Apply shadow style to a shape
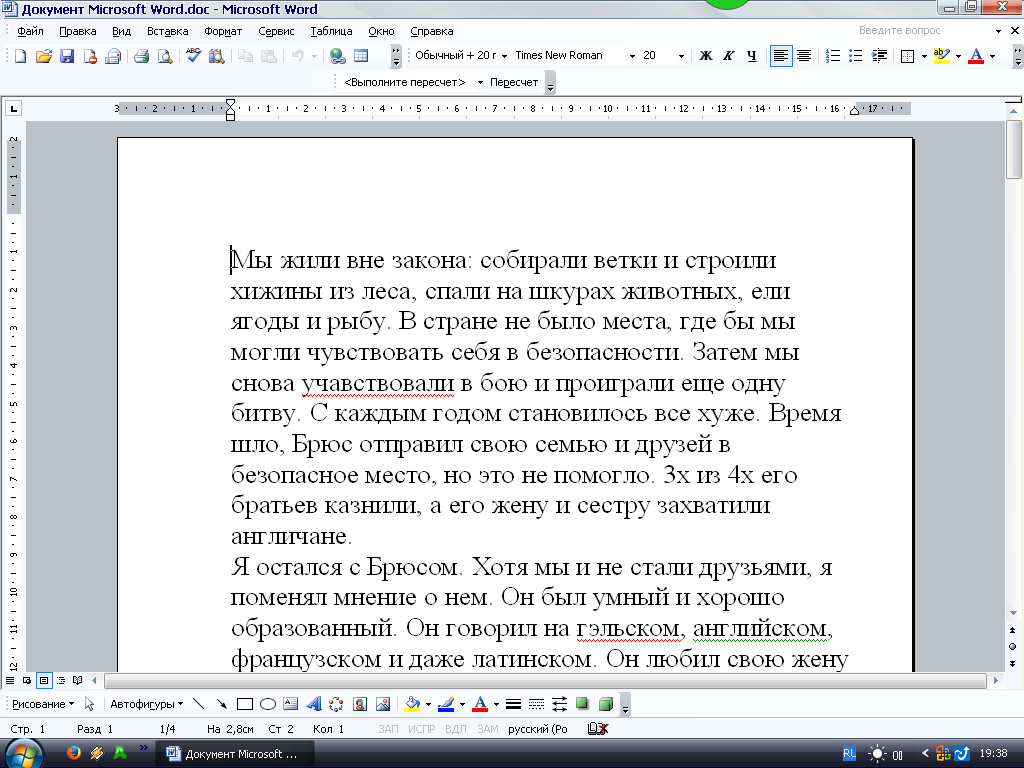 (582, 704)
